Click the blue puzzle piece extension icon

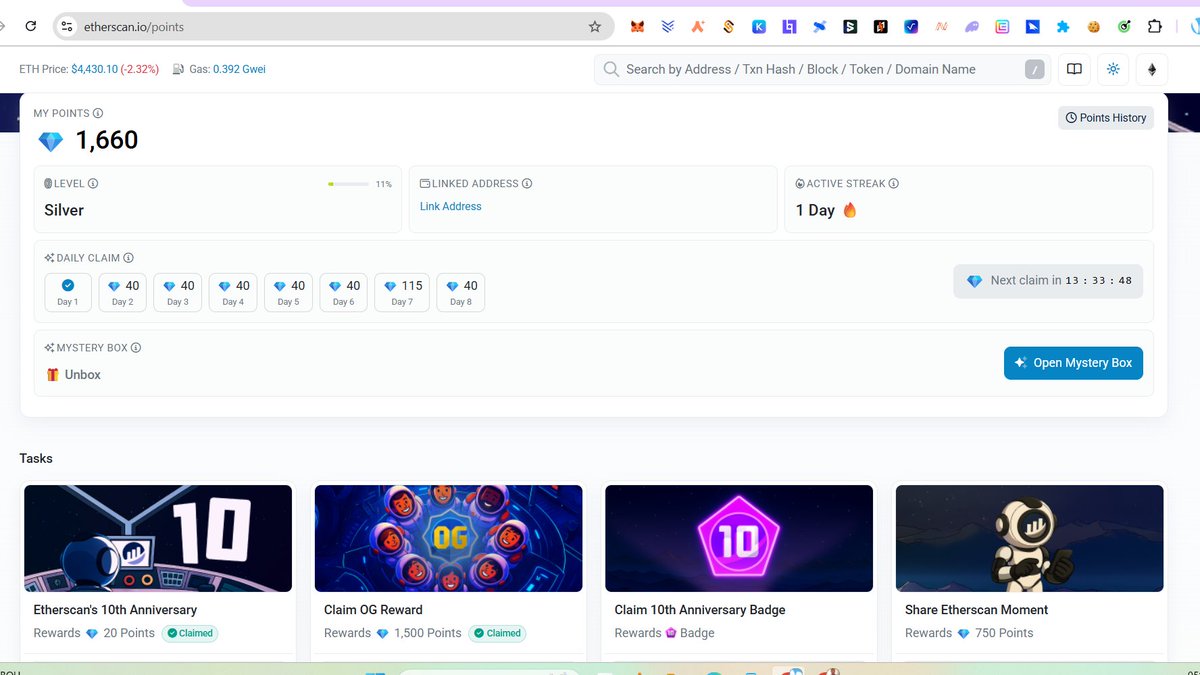[x=1063, y=27]
